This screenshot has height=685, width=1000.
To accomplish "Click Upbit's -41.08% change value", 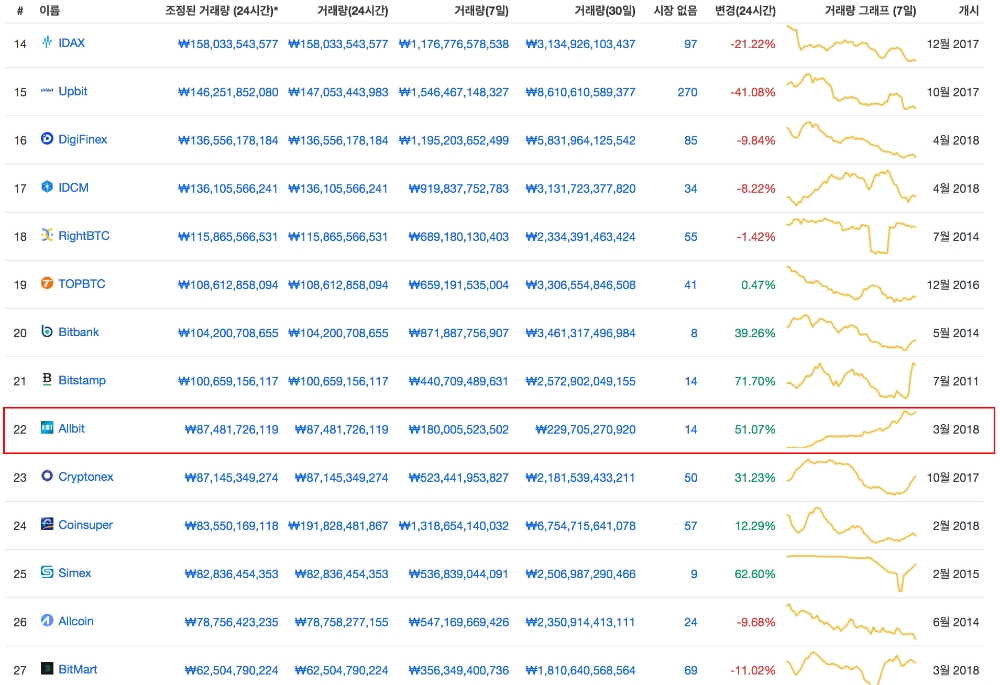I will click(x=753, y=92).
